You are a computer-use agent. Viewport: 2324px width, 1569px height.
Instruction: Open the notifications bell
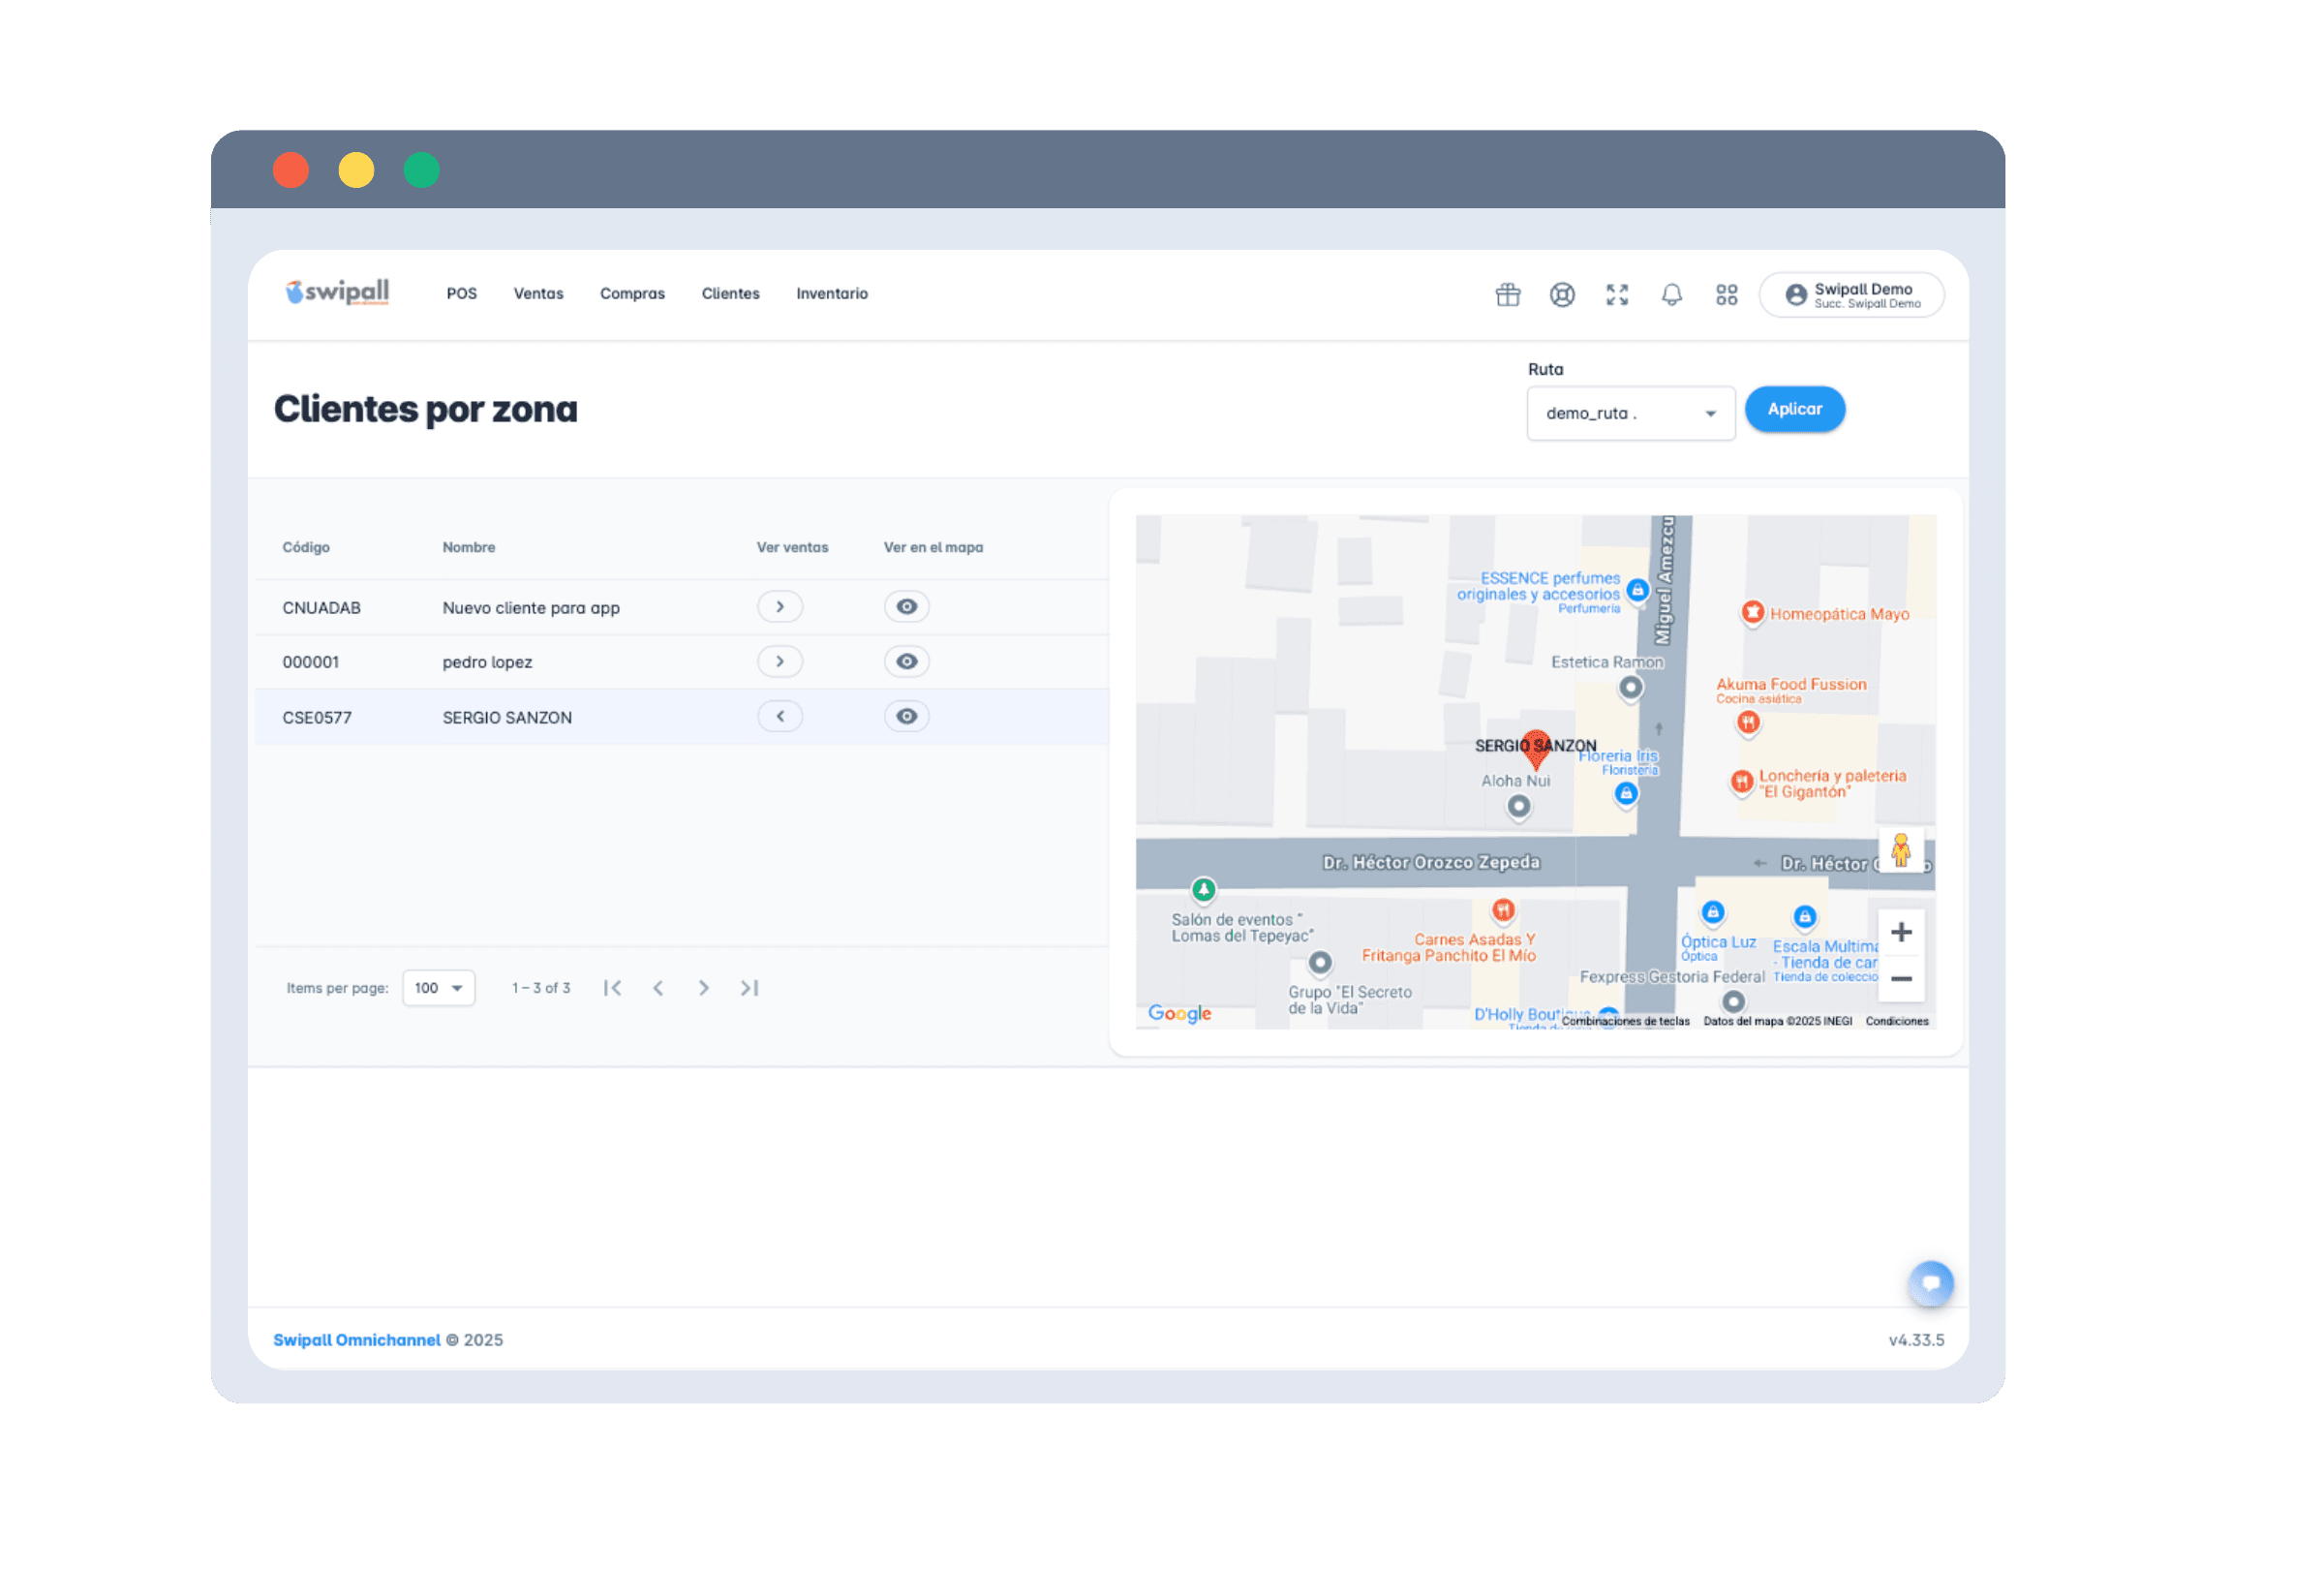coord(1671,294)
